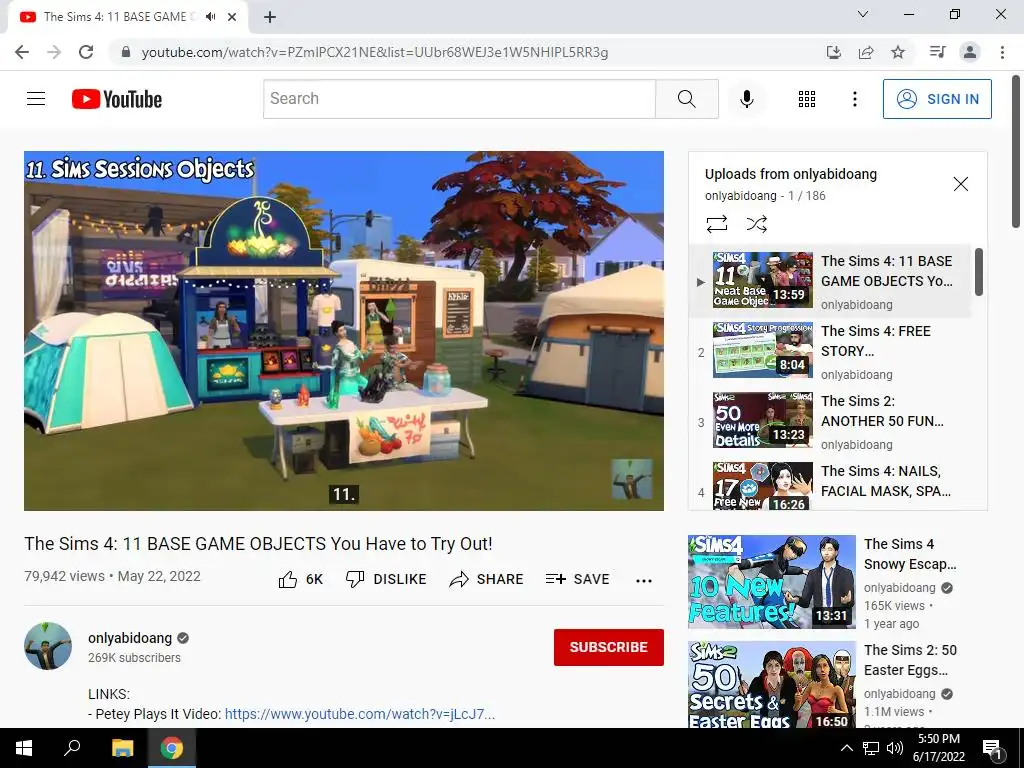Reload the page
Image resolution: width=1024 pixels, height=768 pixels.
86,52
